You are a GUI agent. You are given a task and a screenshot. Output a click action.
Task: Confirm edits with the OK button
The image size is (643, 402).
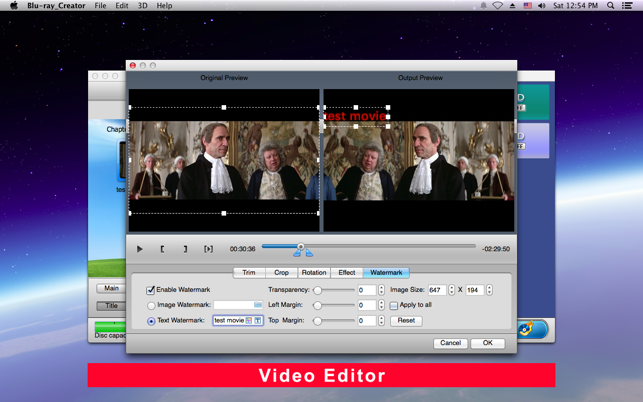[x=488, y=343]
